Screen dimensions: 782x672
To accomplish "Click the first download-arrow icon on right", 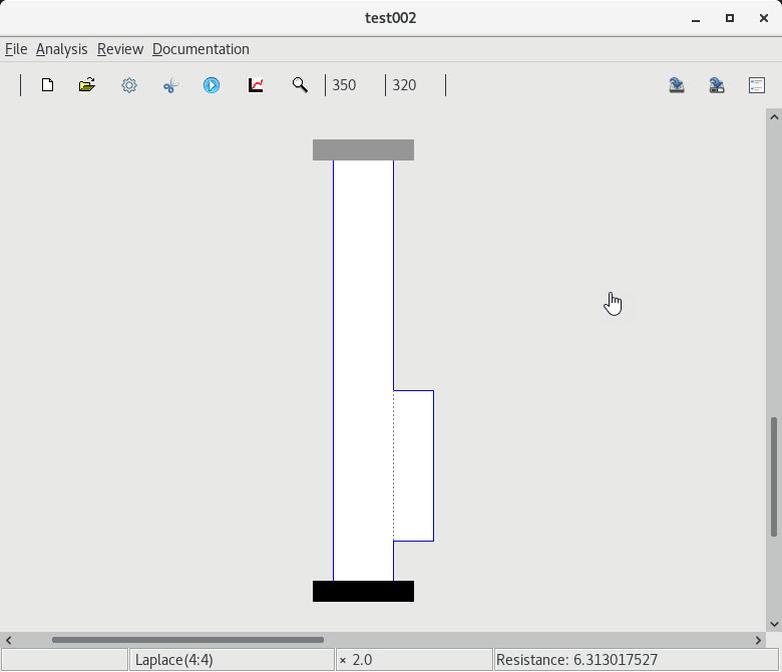I will (677, 85).
